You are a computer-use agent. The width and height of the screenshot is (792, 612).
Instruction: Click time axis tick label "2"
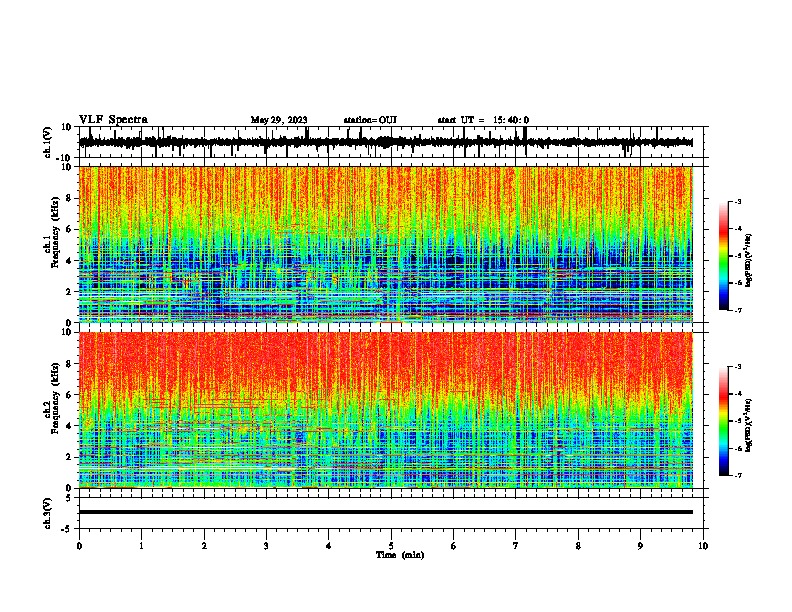204,546
